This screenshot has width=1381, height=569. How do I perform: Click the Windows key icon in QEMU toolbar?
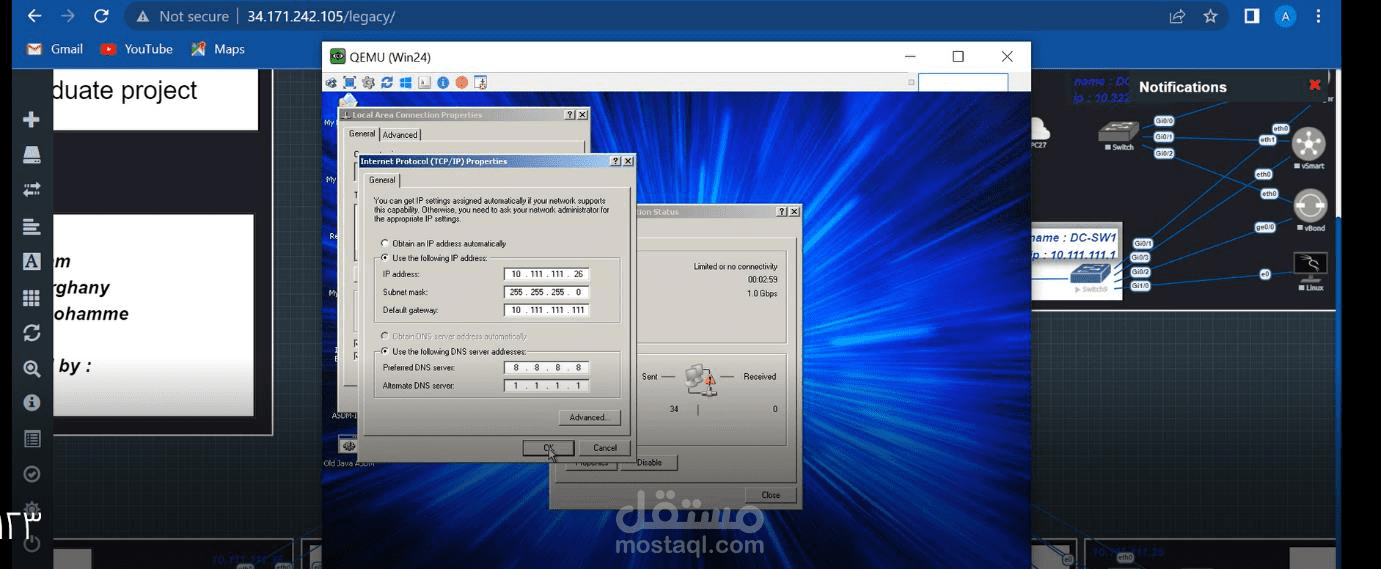click(406, 82)
